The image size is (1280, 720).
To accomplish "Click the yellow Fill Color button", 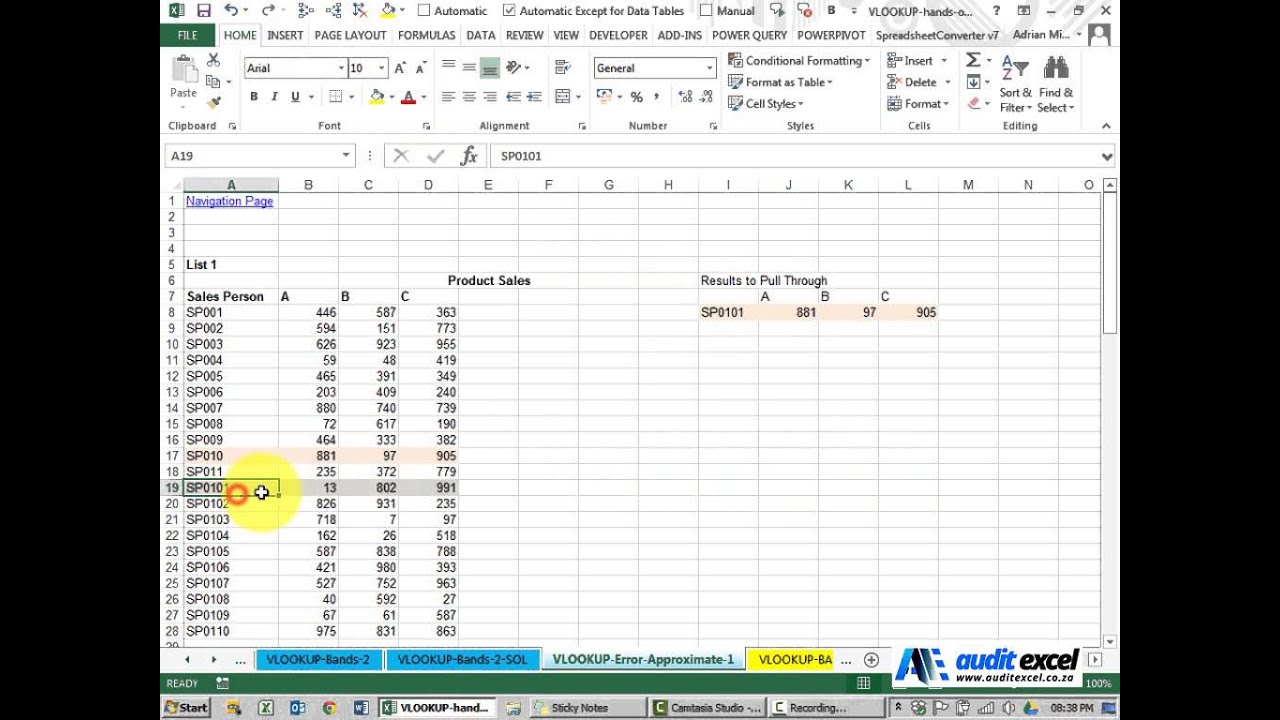I will point(376,97).
